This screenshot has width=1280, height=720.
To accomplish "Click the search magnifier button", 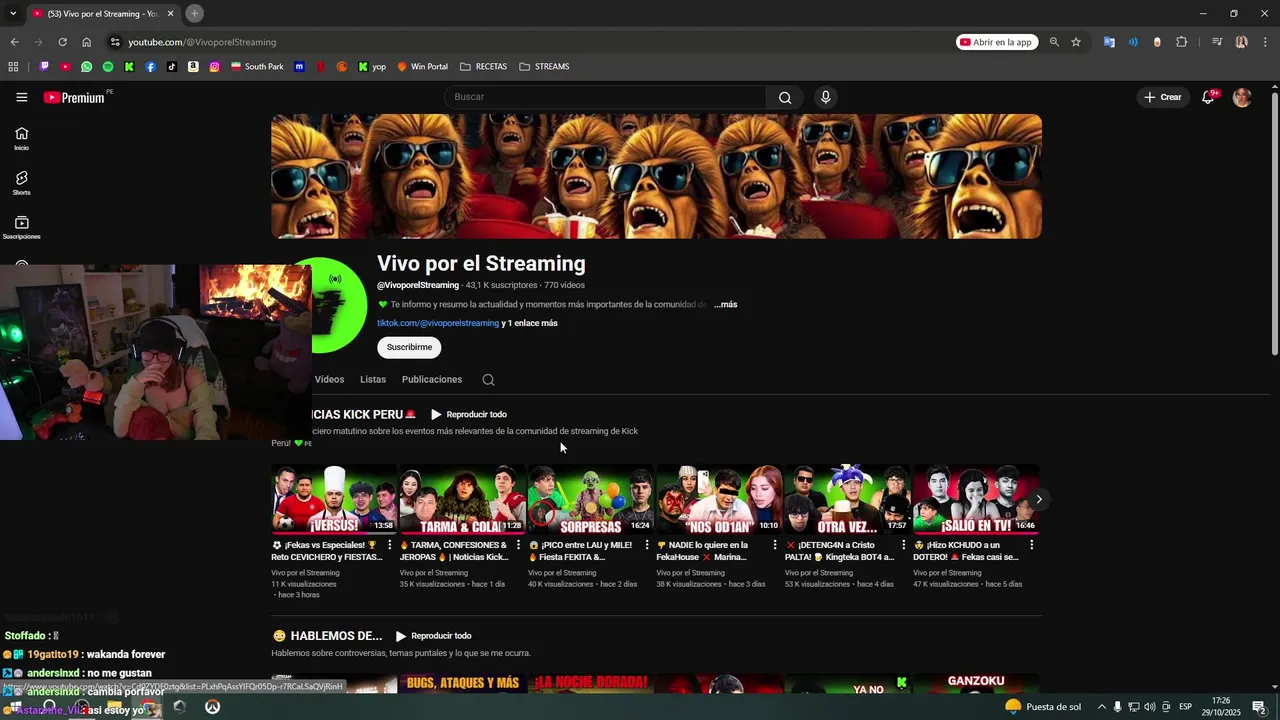I will click(x=785, y=97).
